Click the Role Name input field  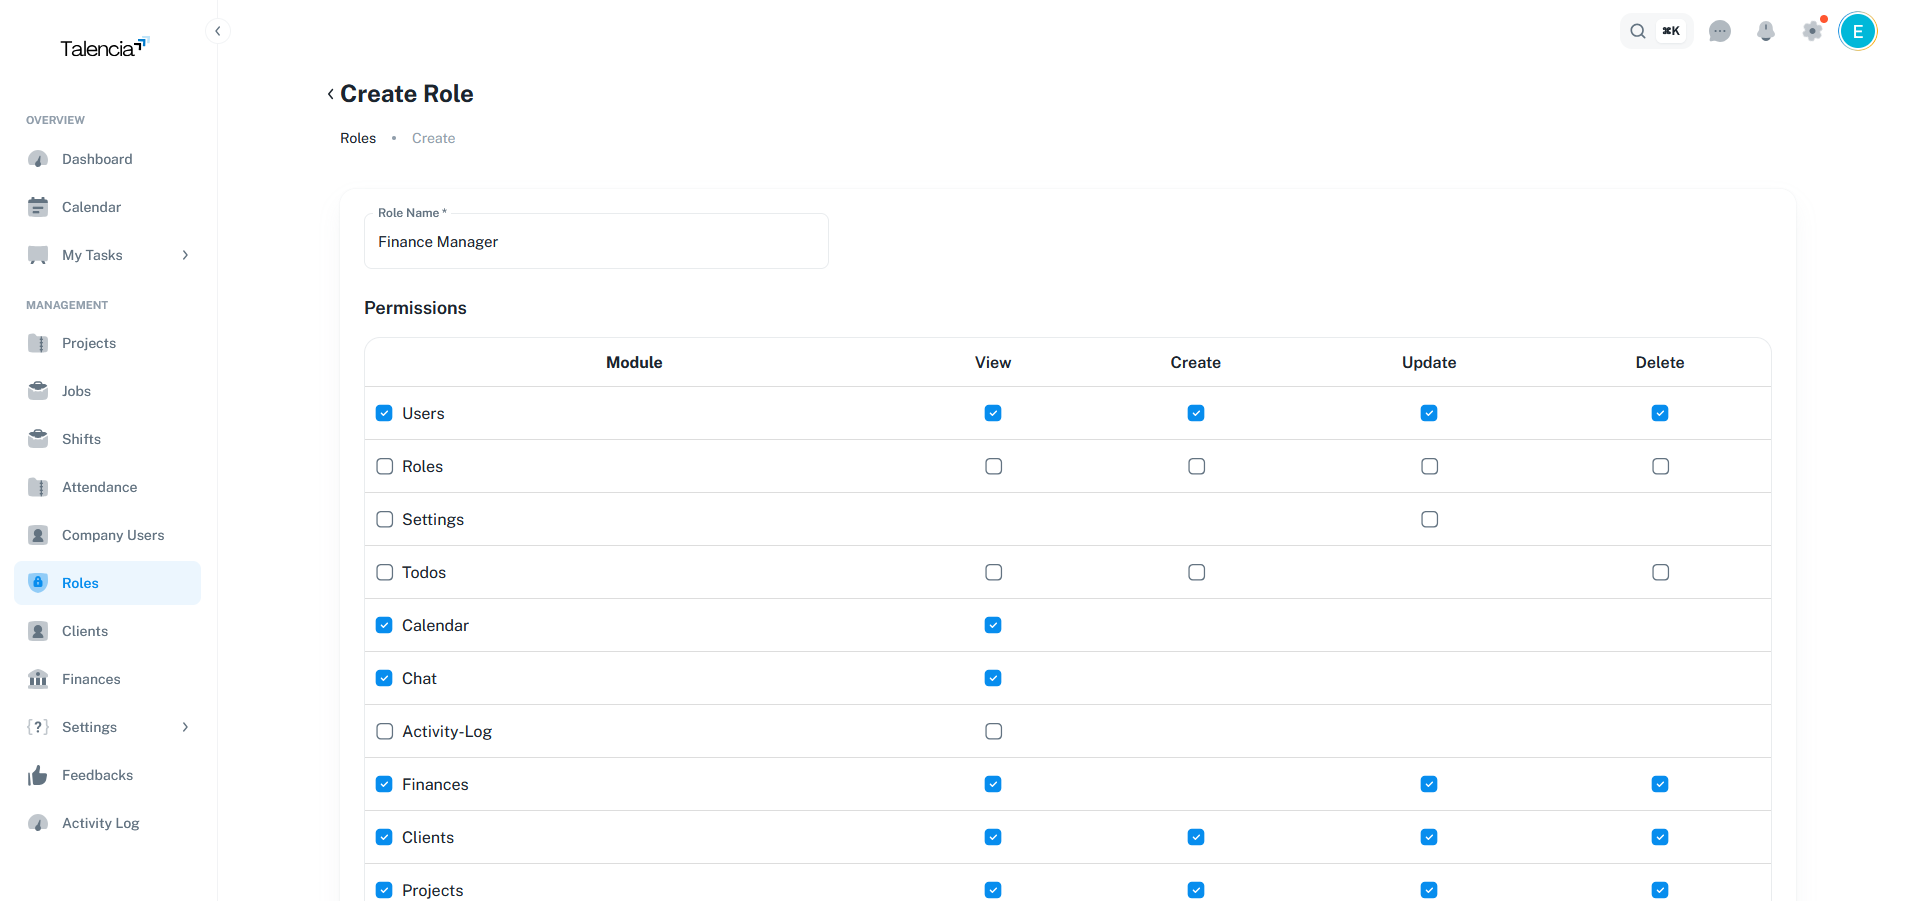pyautogui.click(x=596, y=241)
